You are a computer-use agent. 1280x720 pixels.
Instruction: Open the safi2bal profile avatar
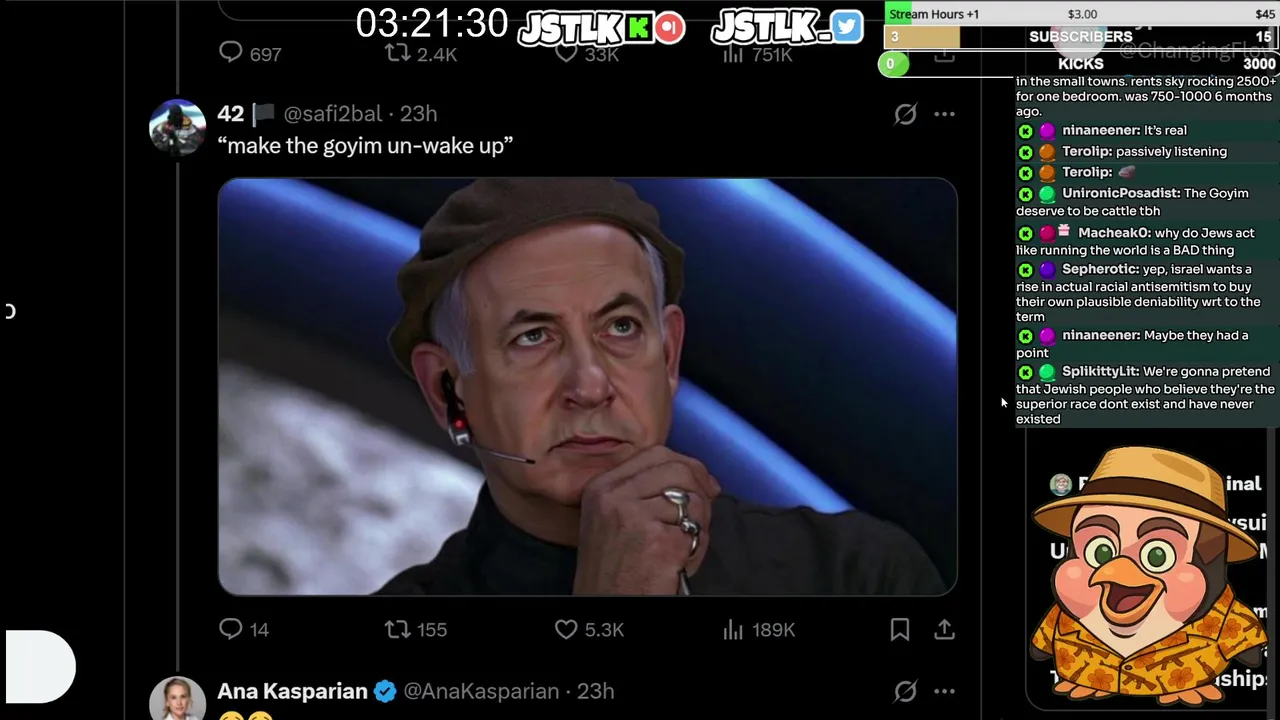177,126
